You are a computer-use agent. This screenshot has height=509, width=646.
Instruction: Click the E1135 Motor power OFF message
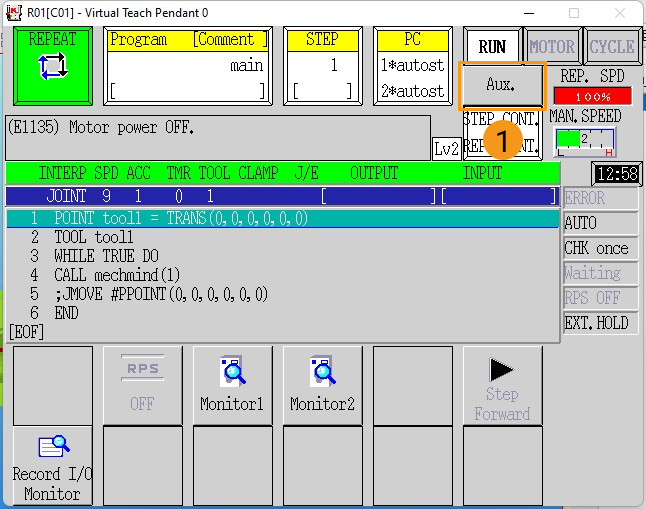(x=218, y=138)
